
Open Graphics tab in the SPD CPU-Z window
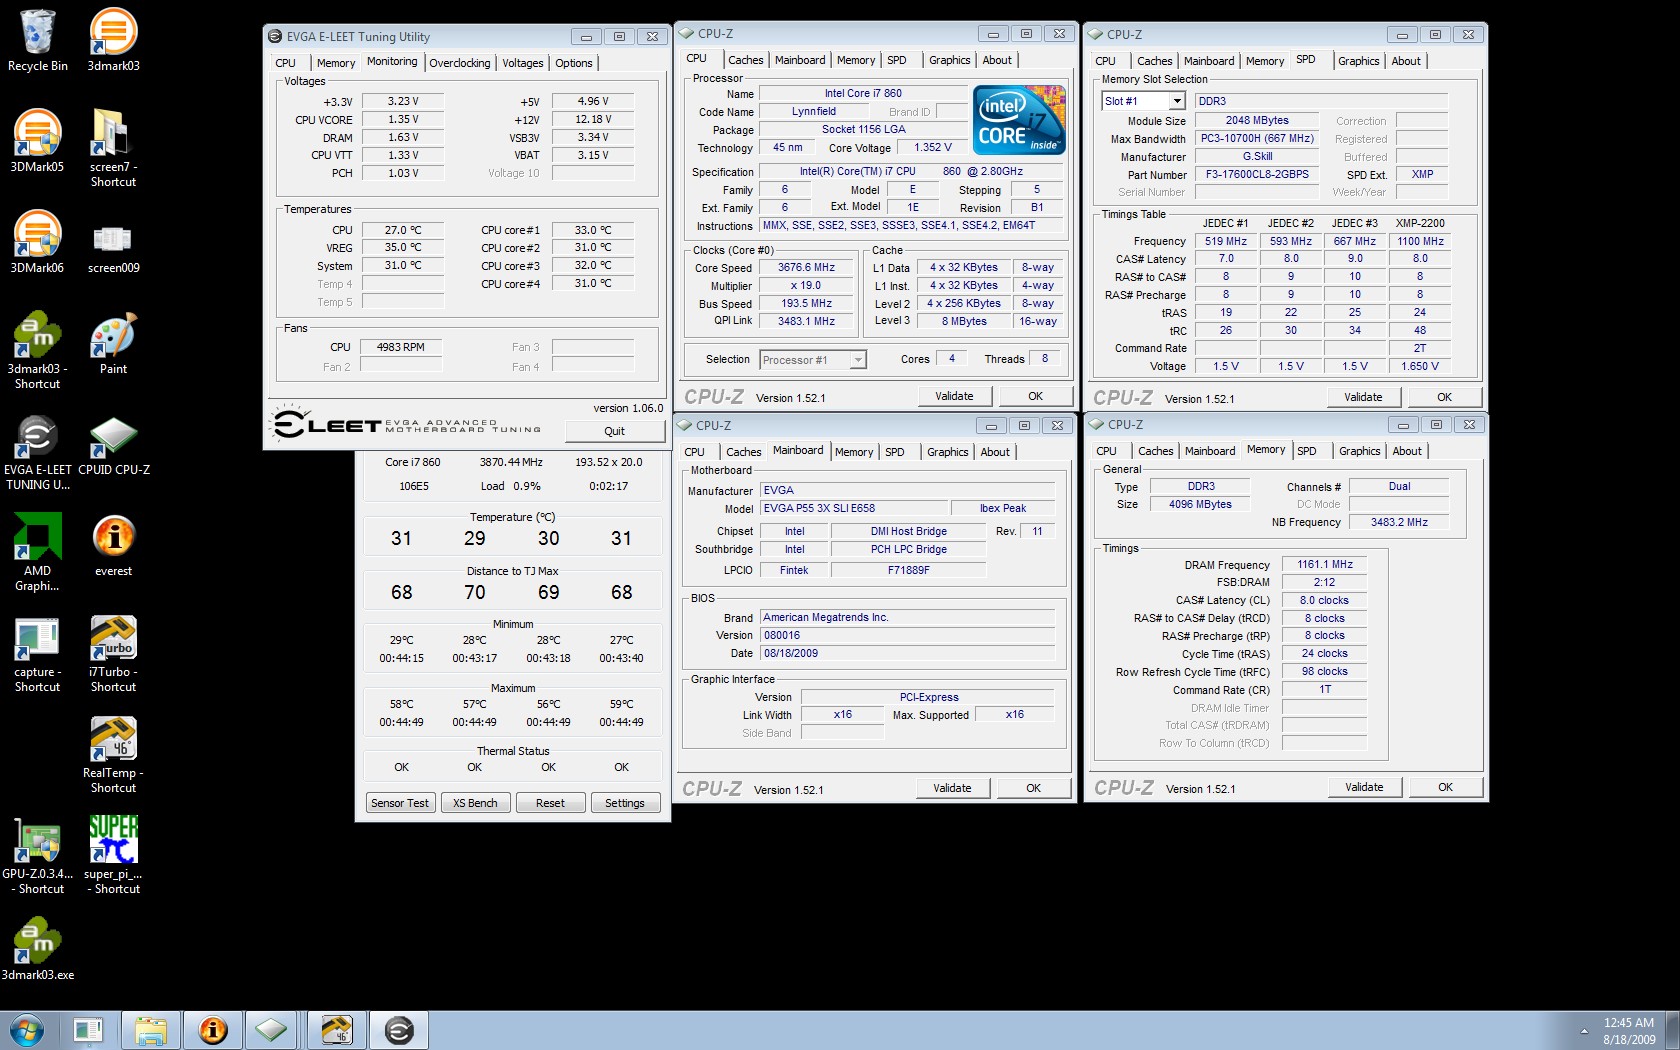1358,61
